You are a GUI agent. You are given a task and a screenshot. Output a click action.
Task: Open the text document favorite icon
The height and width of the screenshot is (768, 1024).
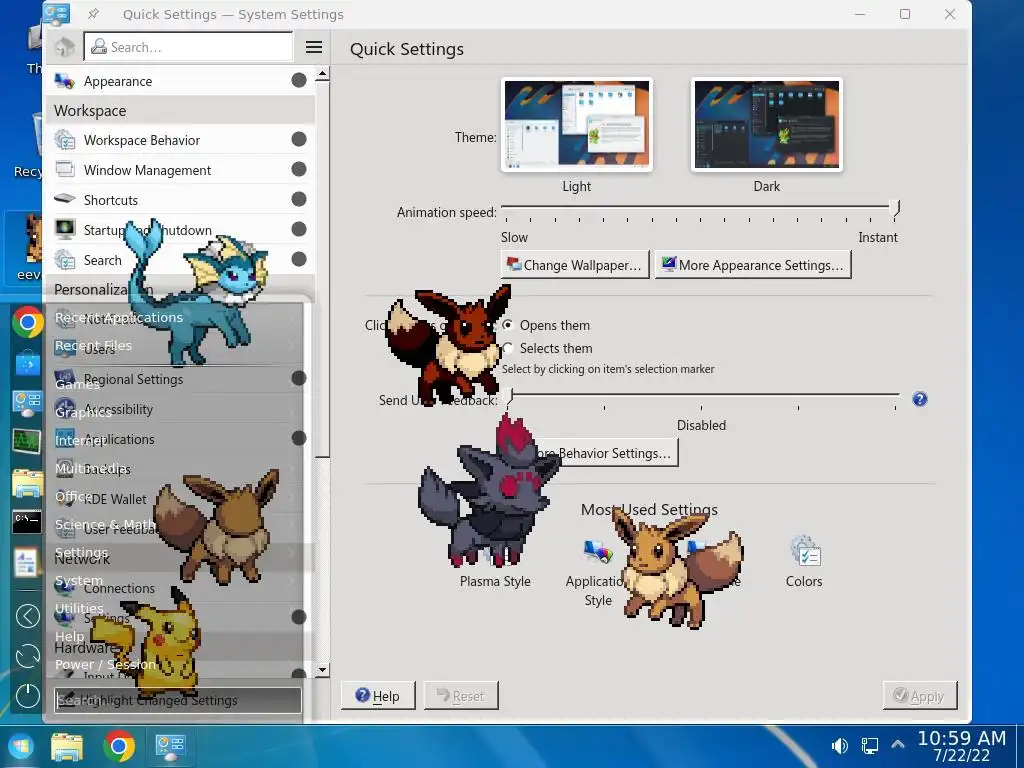tap(27, 562)
